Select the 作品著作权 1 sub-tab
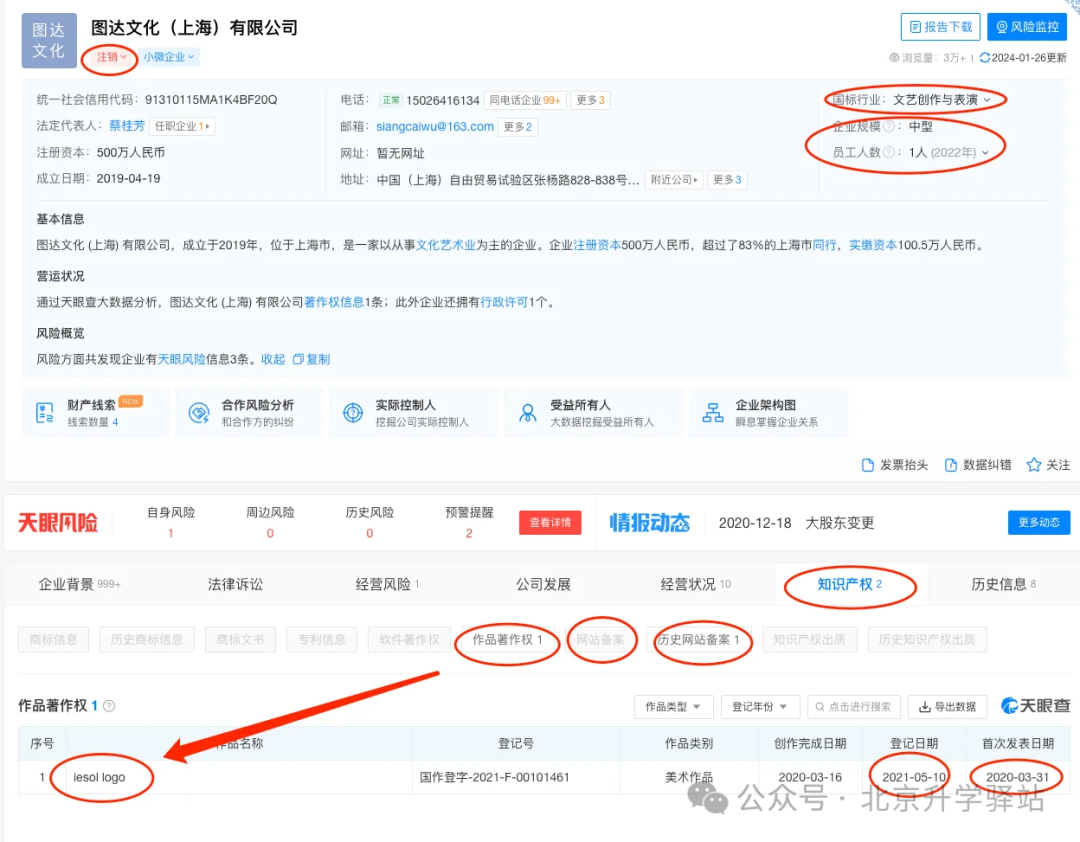Viewport: 1080px width, 842px height. (507, 639)
